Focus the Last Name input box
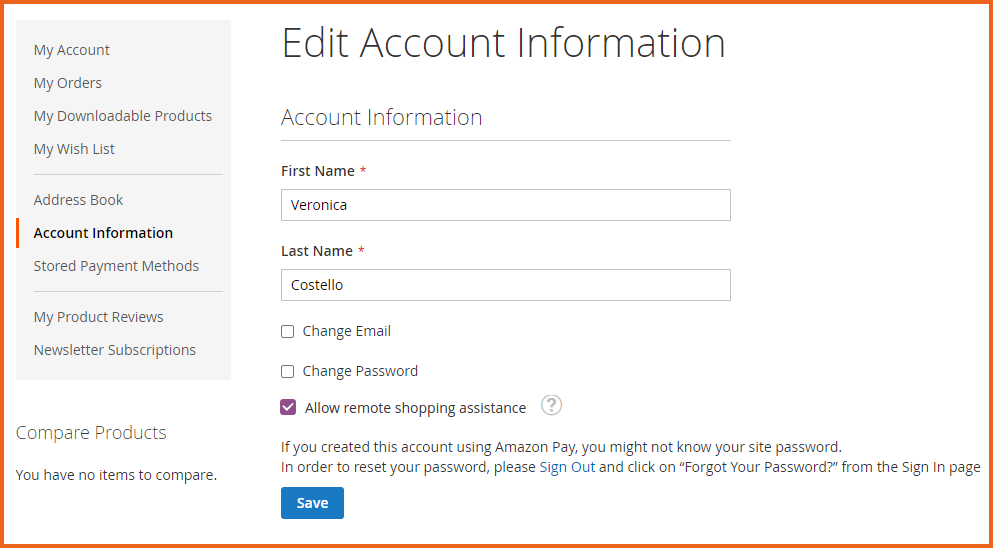Viewport: 993px width, 548px height. pyautogui.click(x=505, y=285)
